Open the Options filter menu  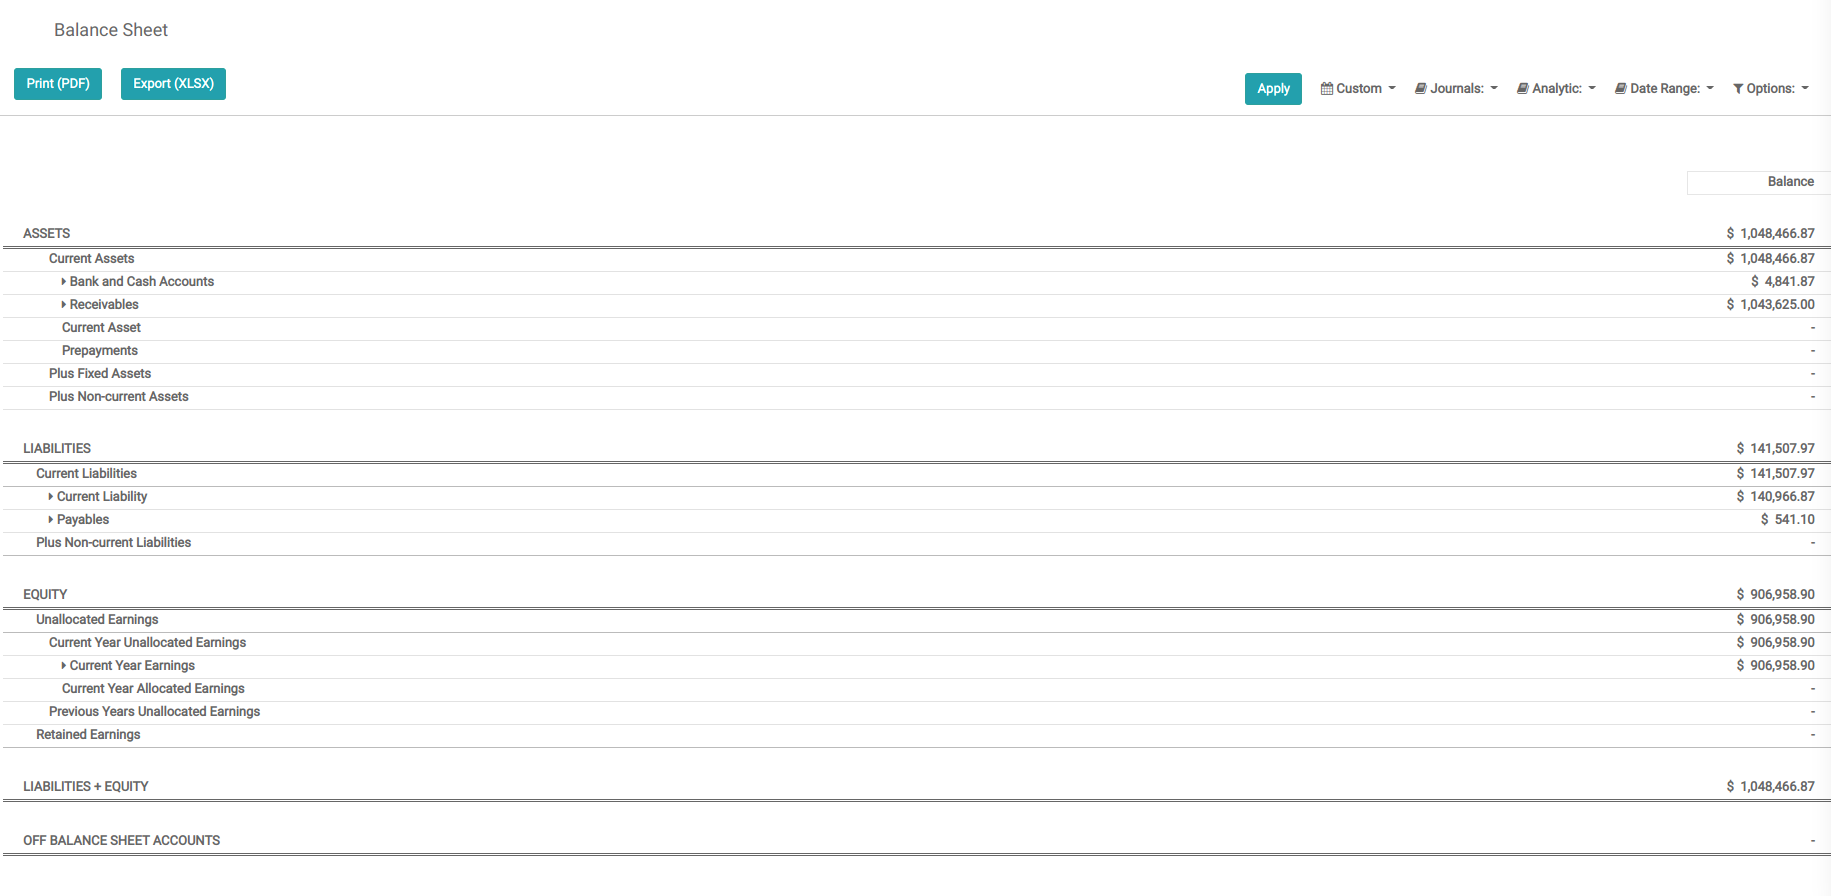1773,89
